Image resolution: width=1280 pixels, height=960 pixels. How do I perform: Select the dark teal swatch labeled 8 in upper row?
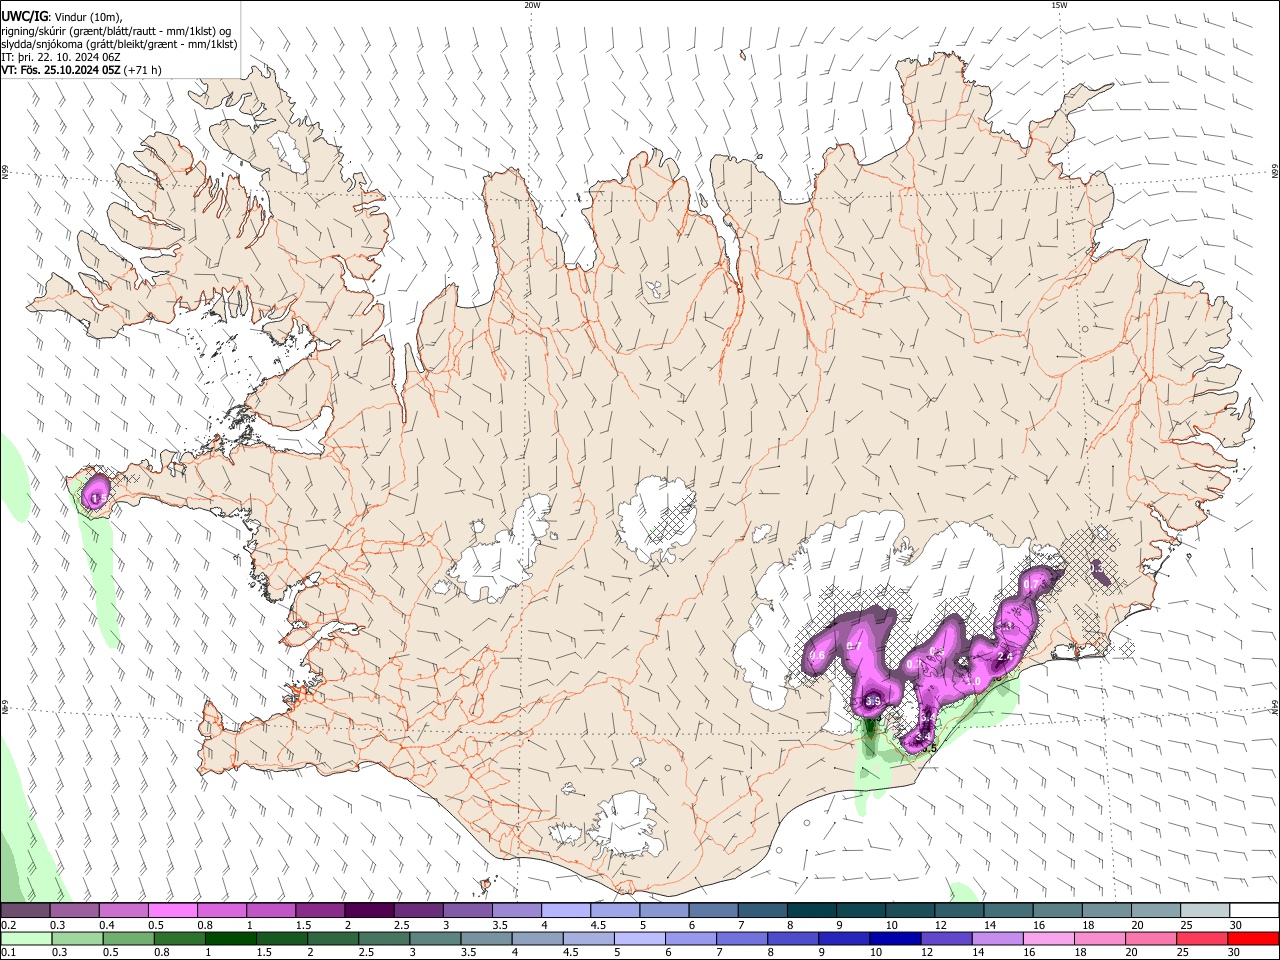812,911
